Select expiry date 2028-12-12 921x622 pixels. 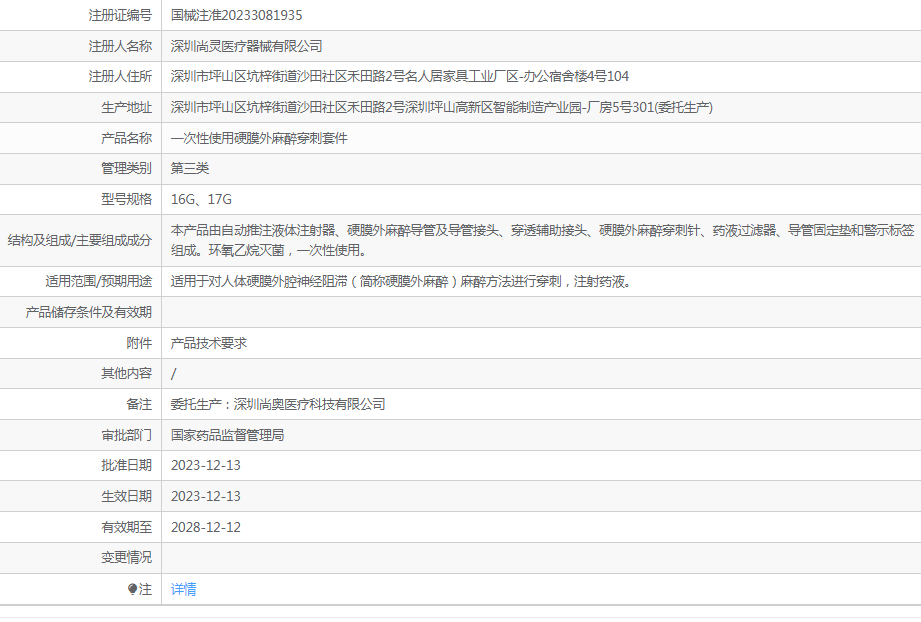[x=206, y=527]
